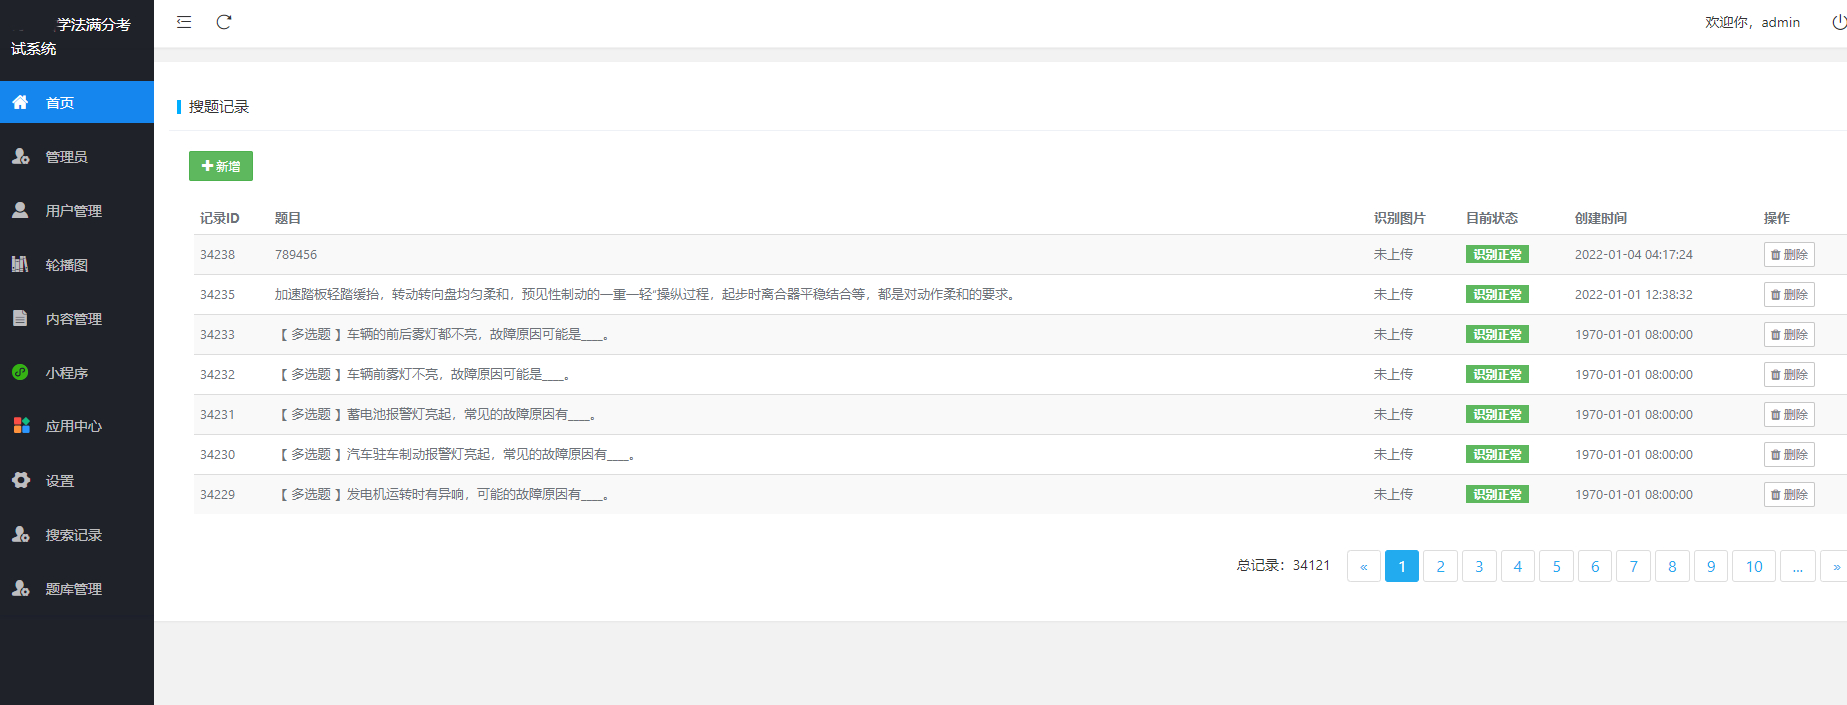The width and height of the screenshot is (1847, 705).
Task: Click the 记录ID column header
Action: (219, 218)
